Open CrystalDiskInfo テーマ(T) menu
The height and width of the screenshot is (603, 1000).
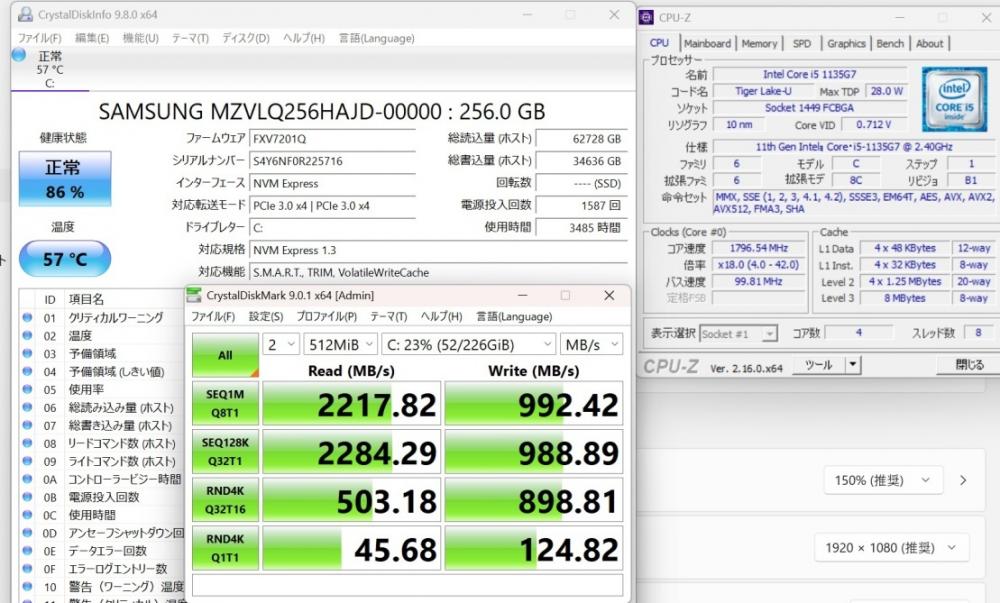click(x=190, y=38)
